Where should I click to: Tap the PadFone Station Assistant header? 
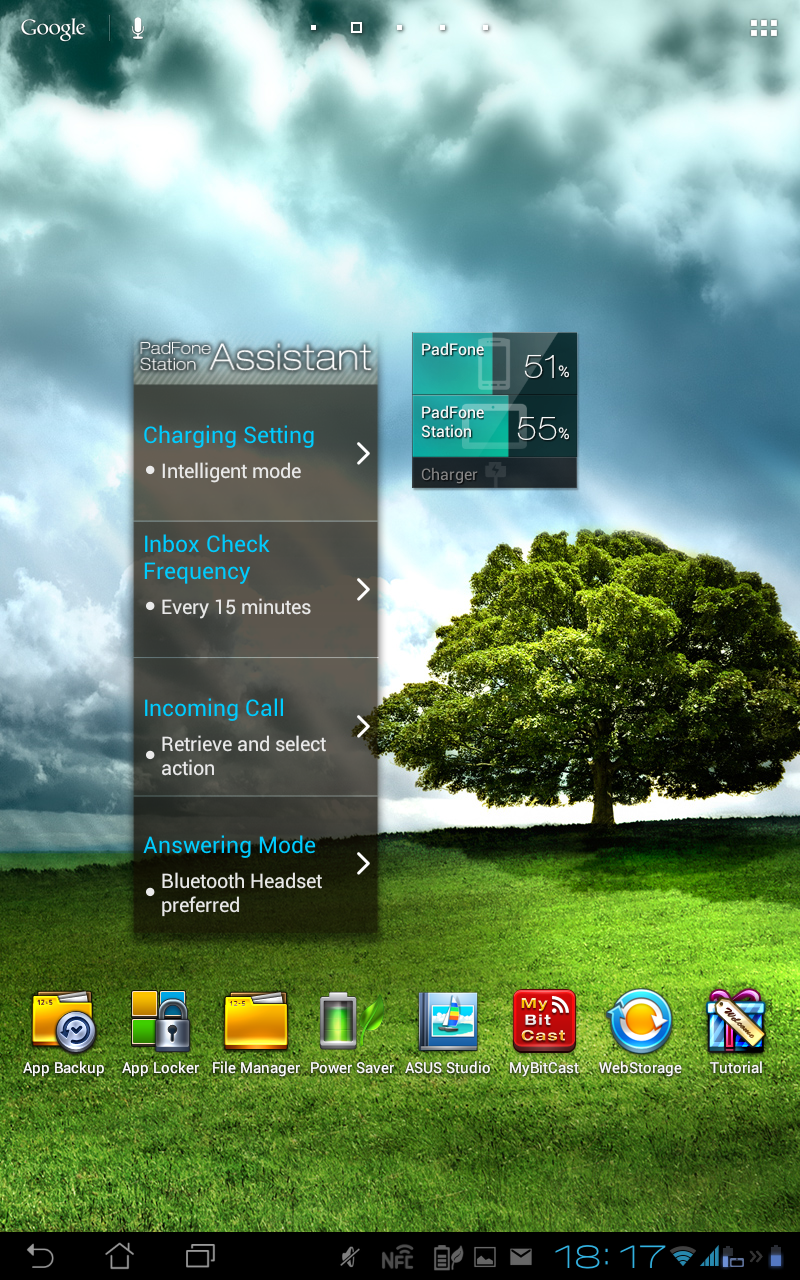tap(256, 358)
